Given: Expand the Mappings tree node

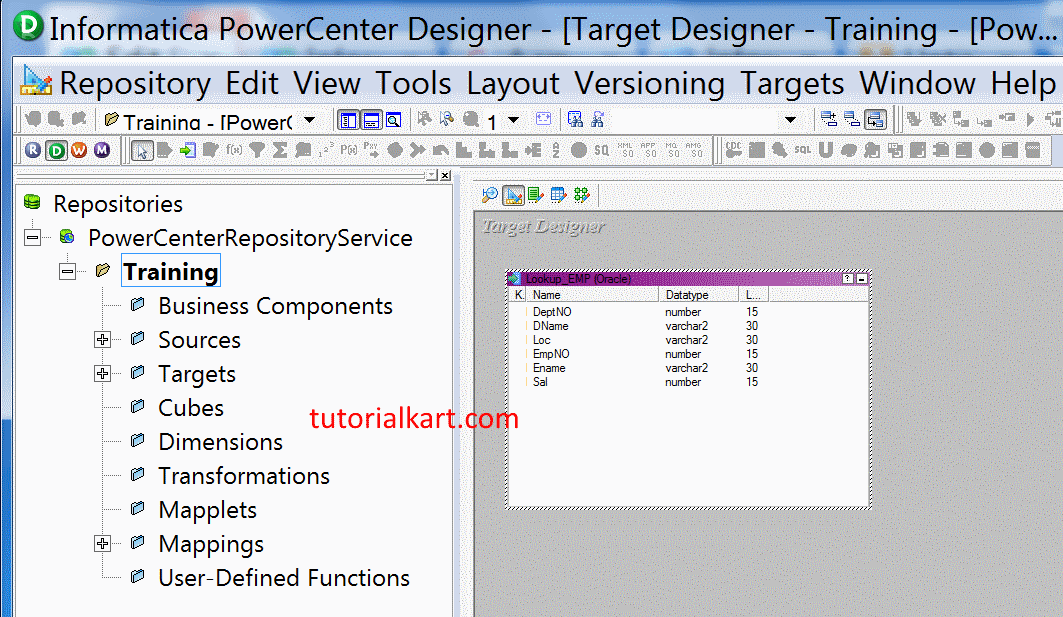Looking at the screenshot, I should coord(103,544).
